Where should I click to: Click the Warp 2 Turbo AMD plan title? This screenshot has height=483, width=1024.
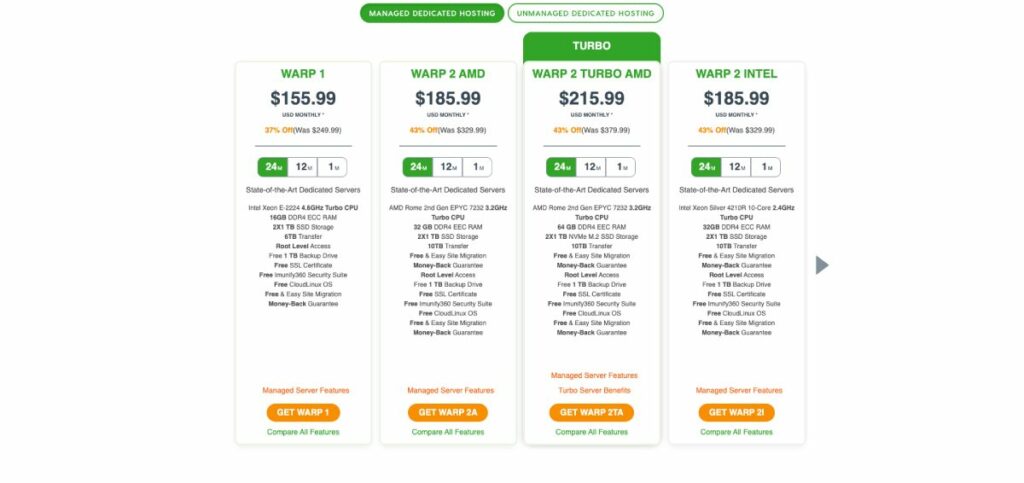click(x=592, y=74)
